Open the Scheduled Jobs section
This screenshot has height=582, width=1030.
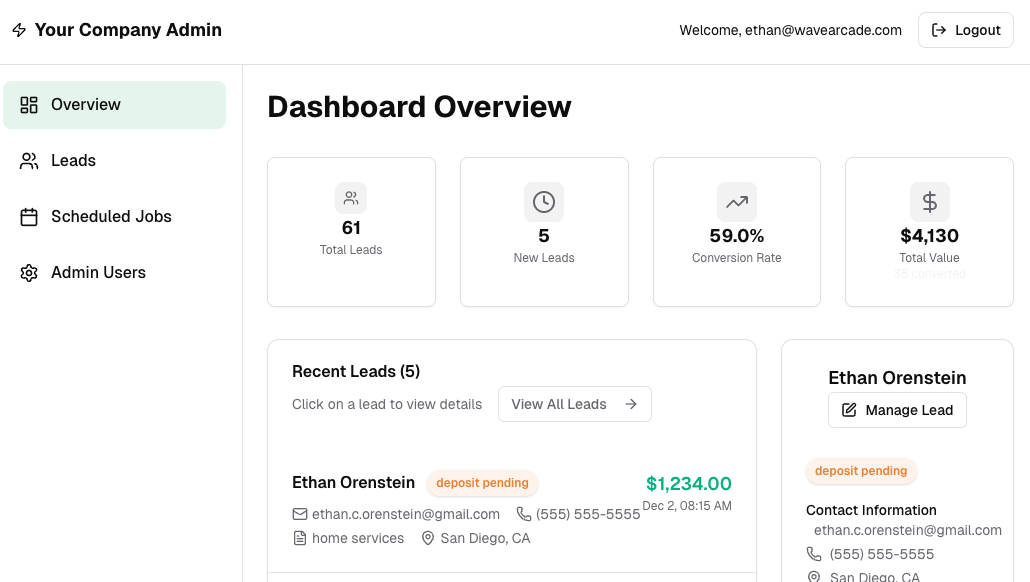click(x=111, y=216)
